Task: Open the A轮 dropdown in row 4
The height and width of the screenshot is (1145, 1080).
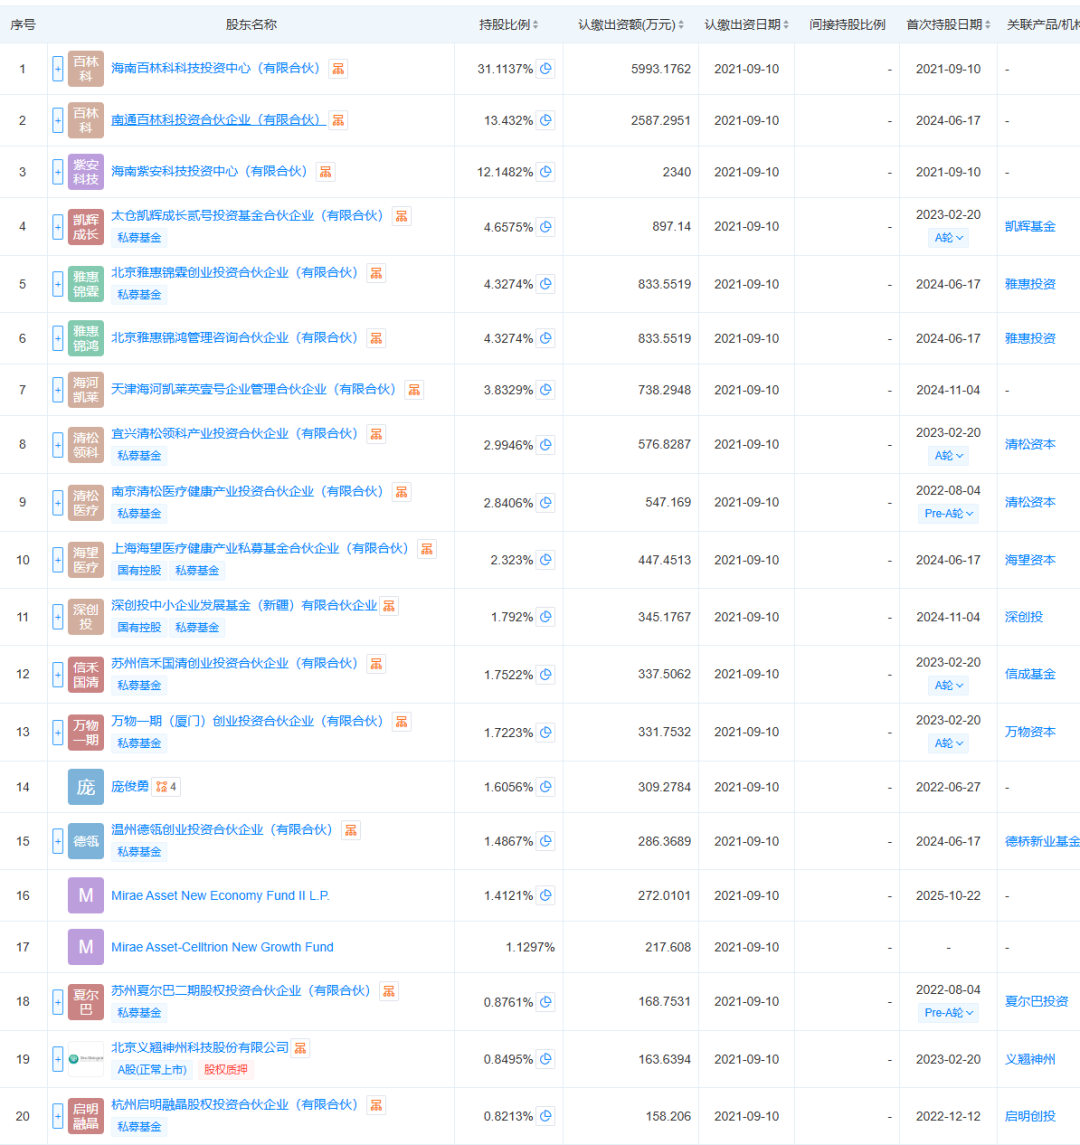Action: (x=949, y=238)
